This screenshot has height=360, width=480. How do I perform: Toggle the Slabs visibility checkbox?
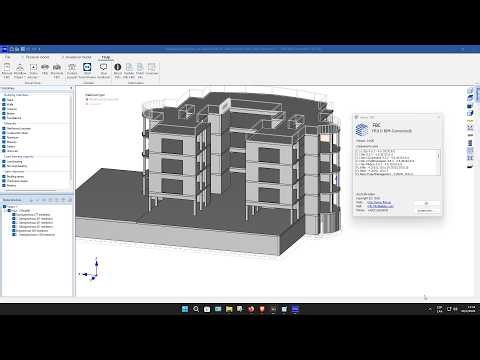coord(4,100)
